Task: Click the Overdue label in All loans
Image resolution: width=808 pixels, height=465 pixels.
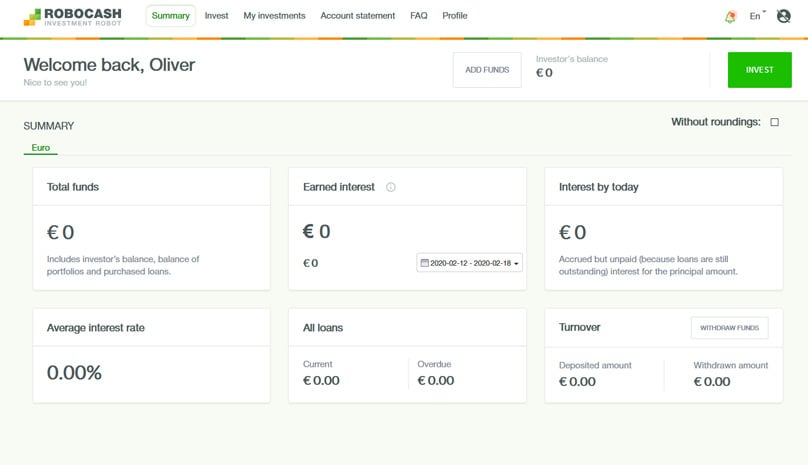Action: tap(434, 364)
